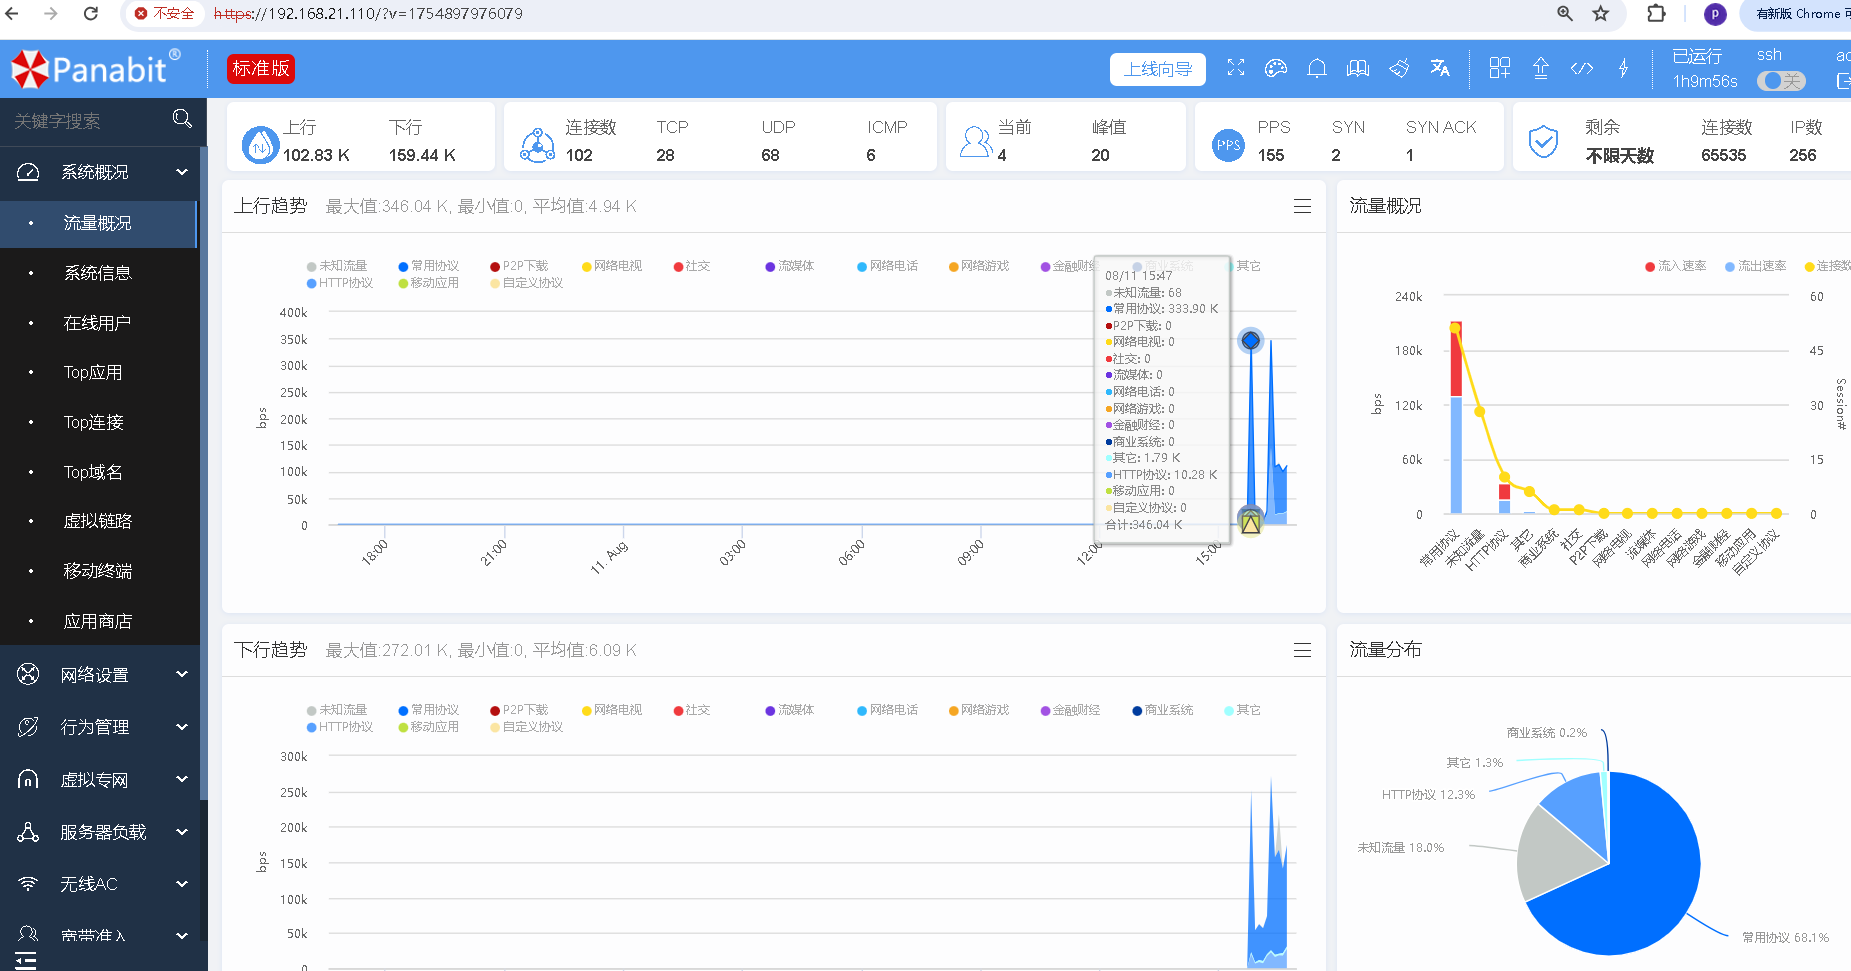Open the 下行趋势 chart hamburger menu
Screen dimensions: 1851x971
[1302, 650]
